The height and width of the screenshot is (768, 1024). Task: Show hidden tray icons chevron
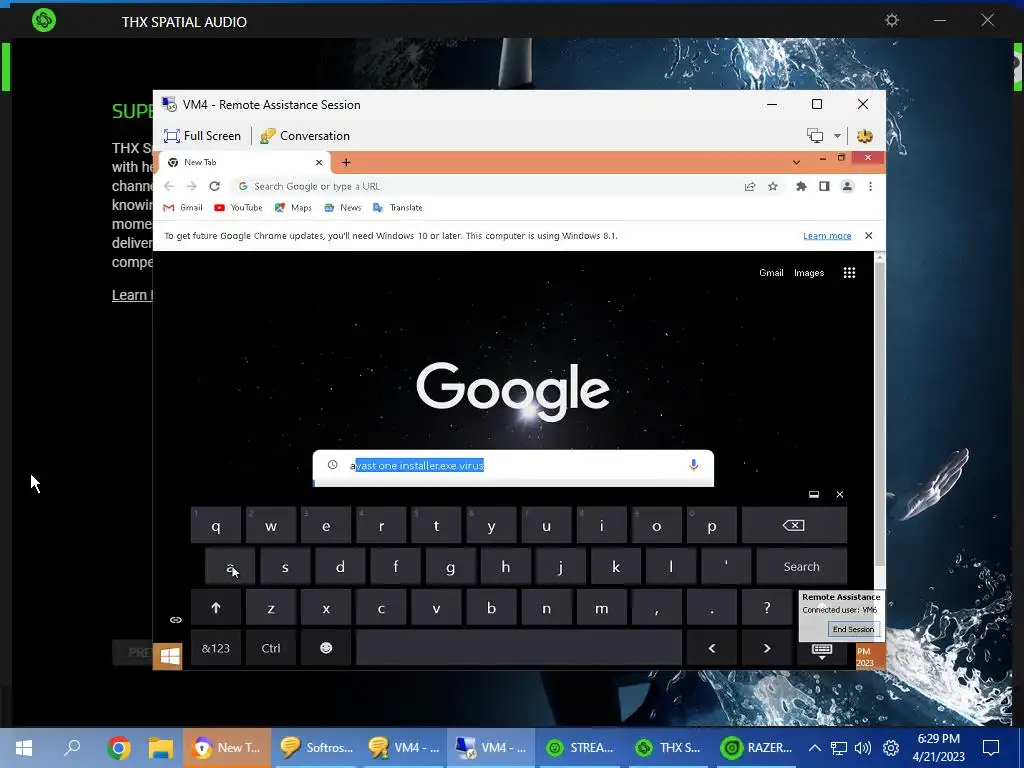click(x=815, y=748)
